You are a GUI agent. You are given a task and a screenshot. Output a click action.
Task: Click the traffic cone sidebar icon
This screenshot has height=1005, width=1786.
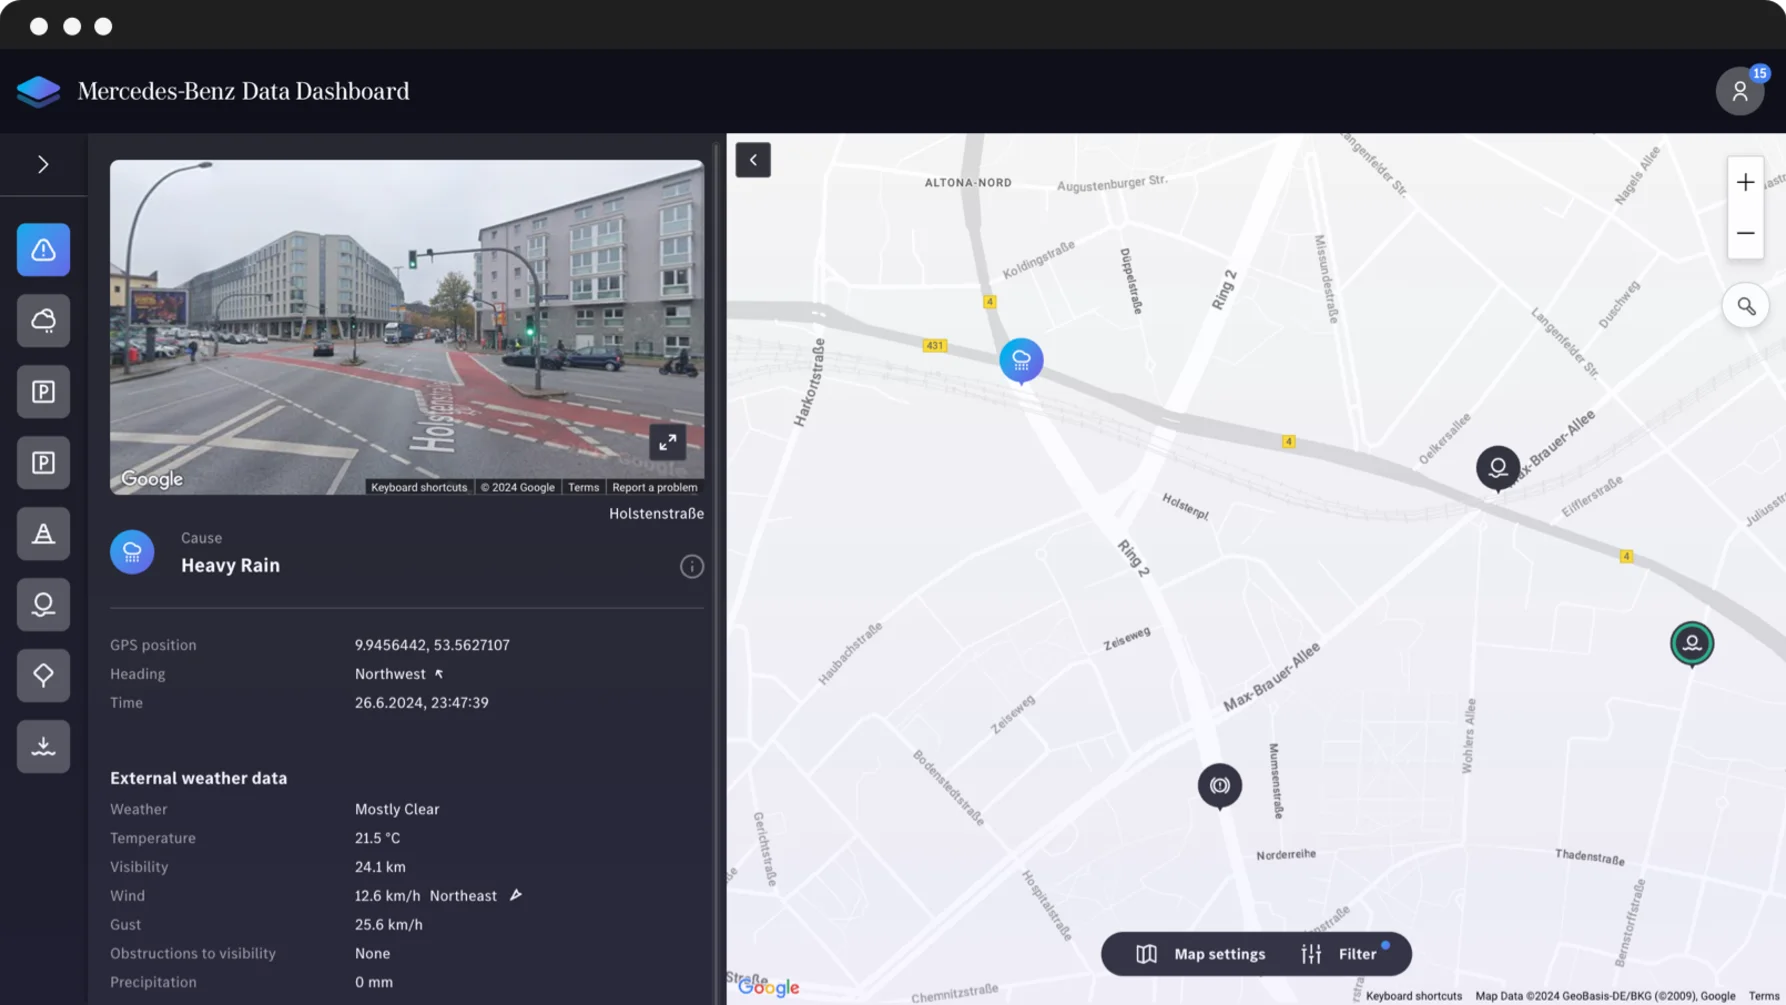point(43,534)
